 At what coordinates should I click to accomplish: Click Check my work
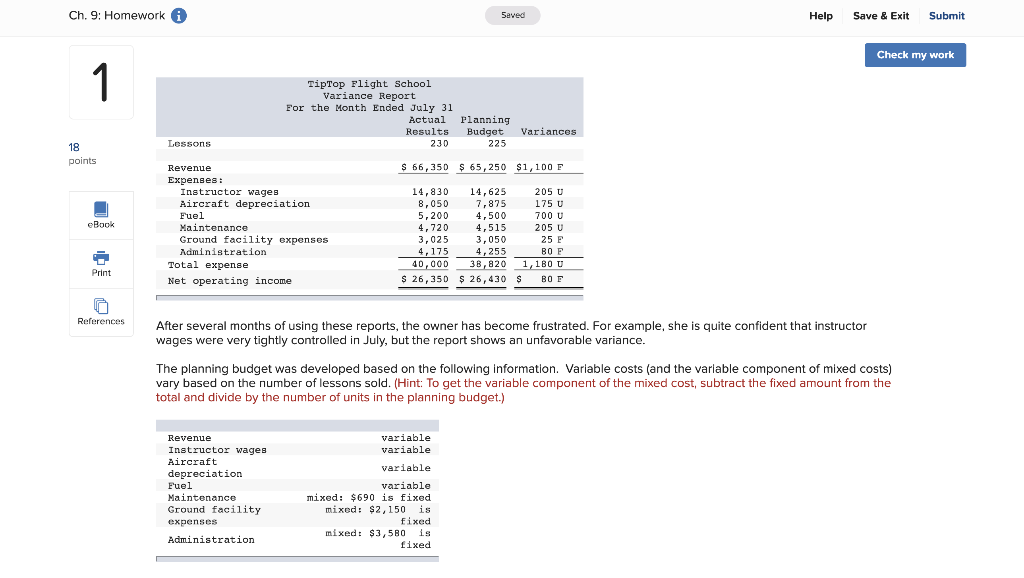914,55
